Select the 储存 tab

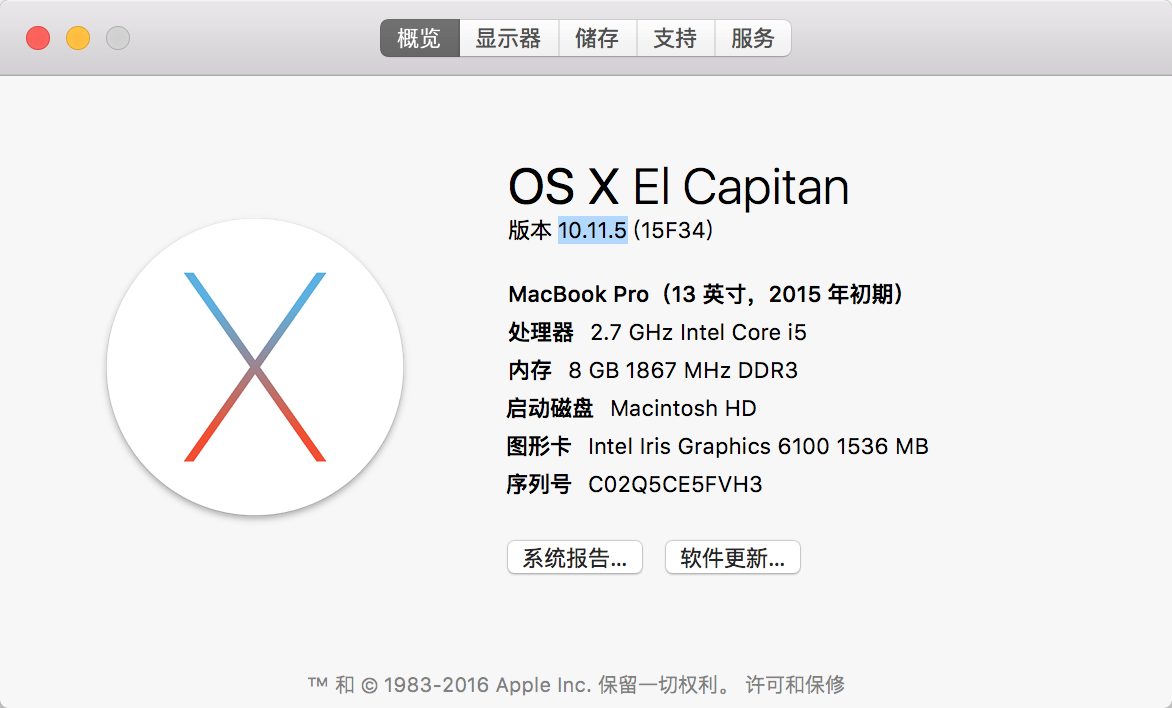(597, 39)
